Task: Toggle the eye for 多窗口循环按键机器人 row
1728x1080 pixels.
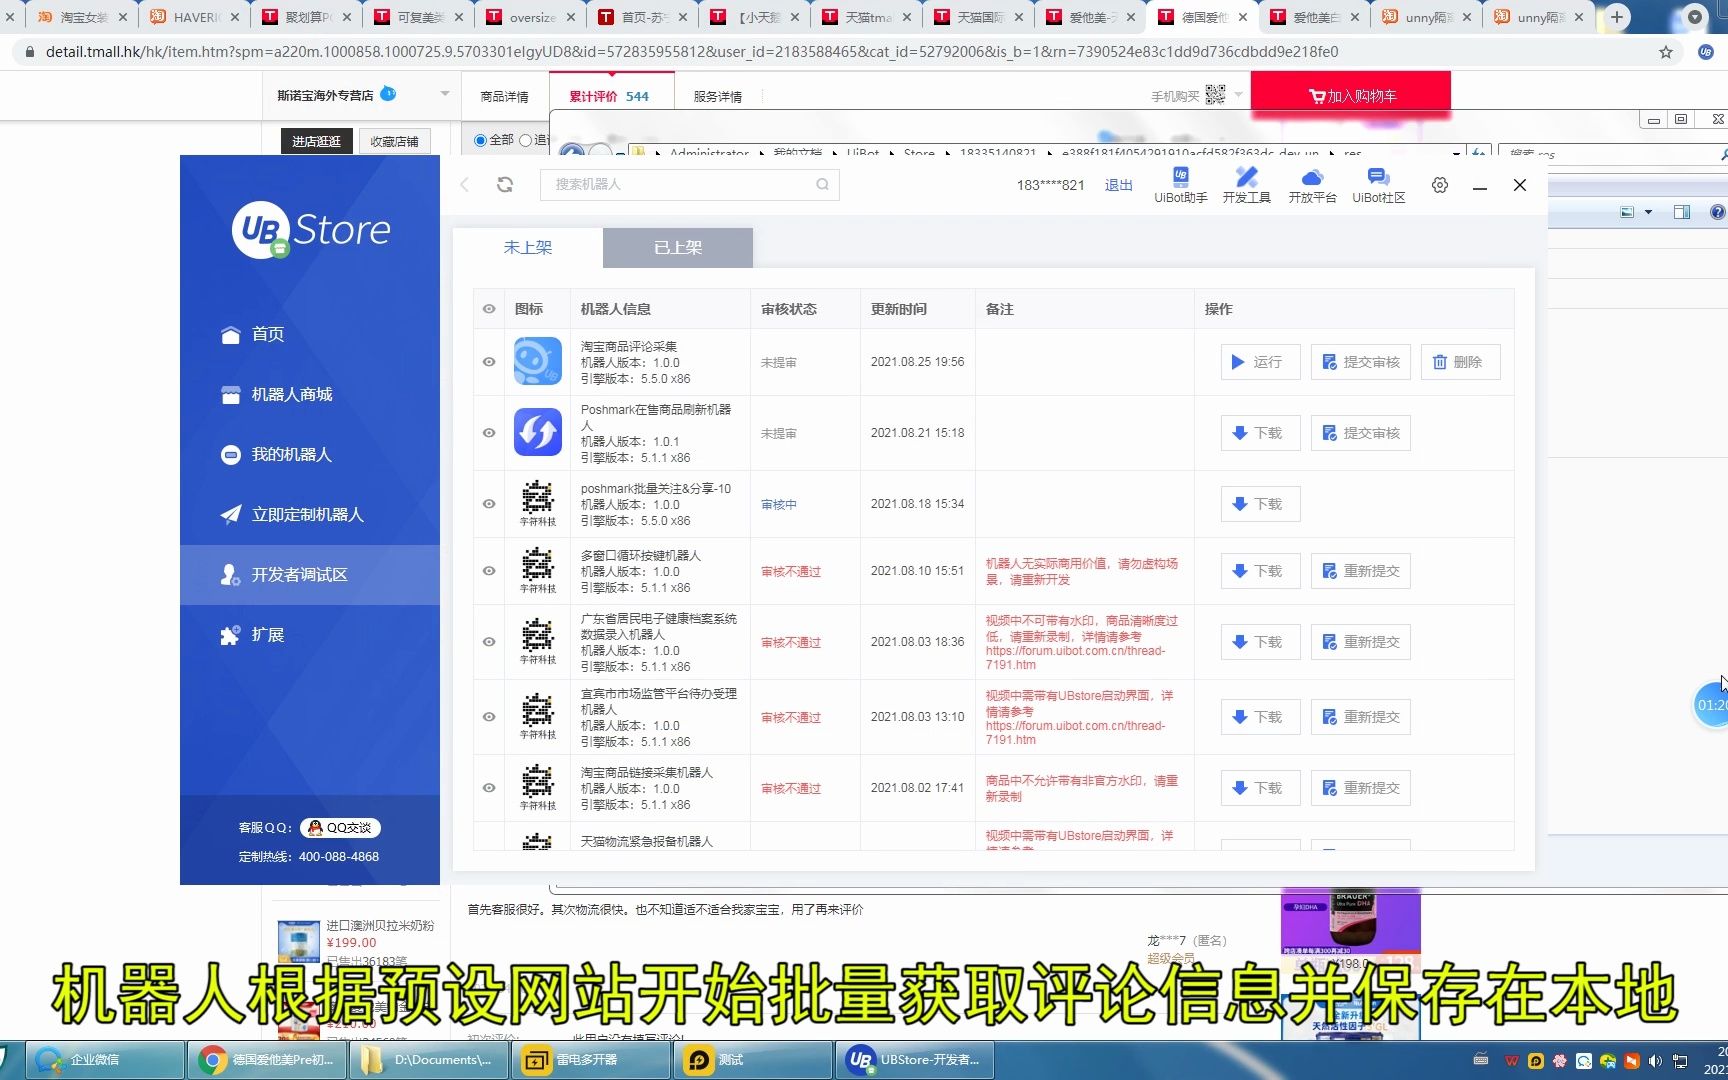Action: click(489, 571)
